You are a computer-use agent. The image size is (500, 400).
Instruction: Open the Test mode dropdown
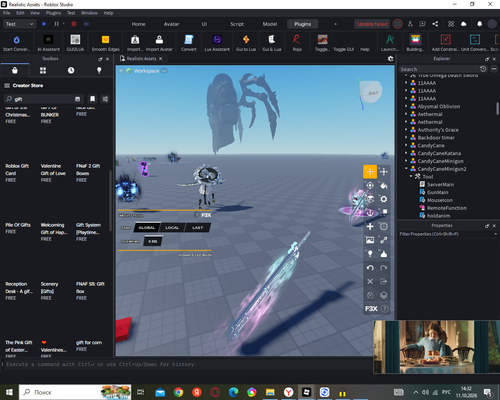coord(19,24)
